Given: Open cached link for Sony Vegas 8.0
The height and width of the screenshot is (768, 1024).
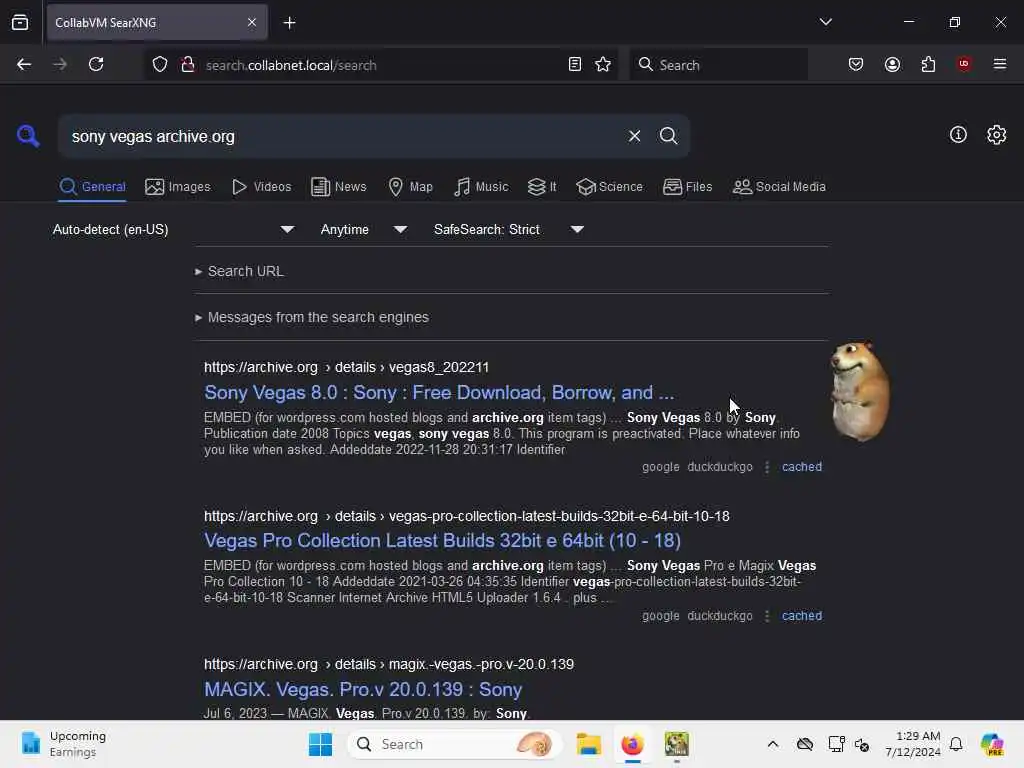Looking at the screenshot, I should [802, 467].
